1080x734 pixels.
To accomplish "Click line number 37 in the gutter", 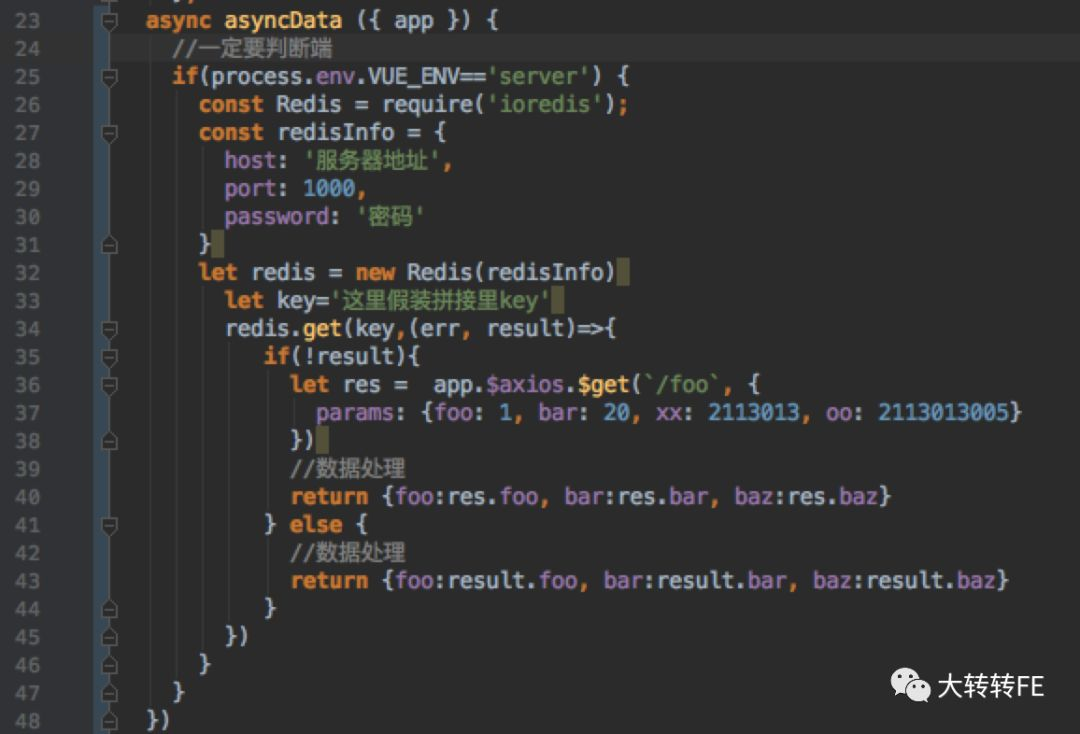I will [28, 413].
